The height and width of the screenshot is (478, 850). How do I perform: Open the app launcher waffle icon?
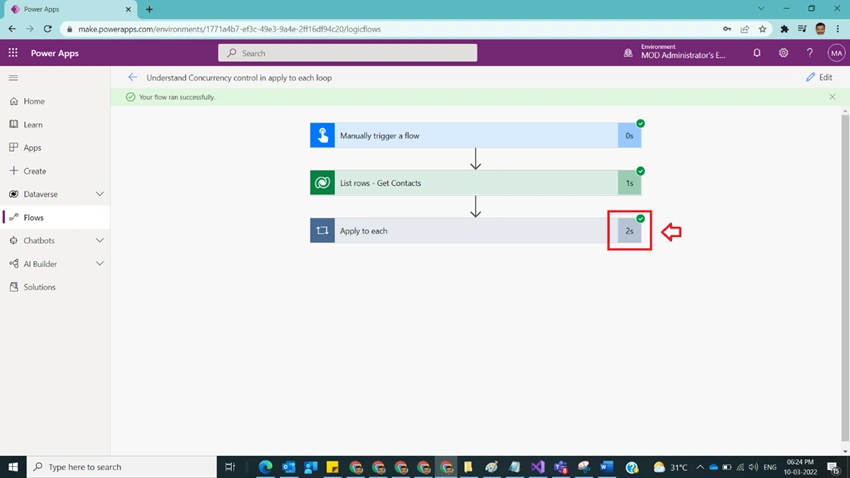pos(13,53)
